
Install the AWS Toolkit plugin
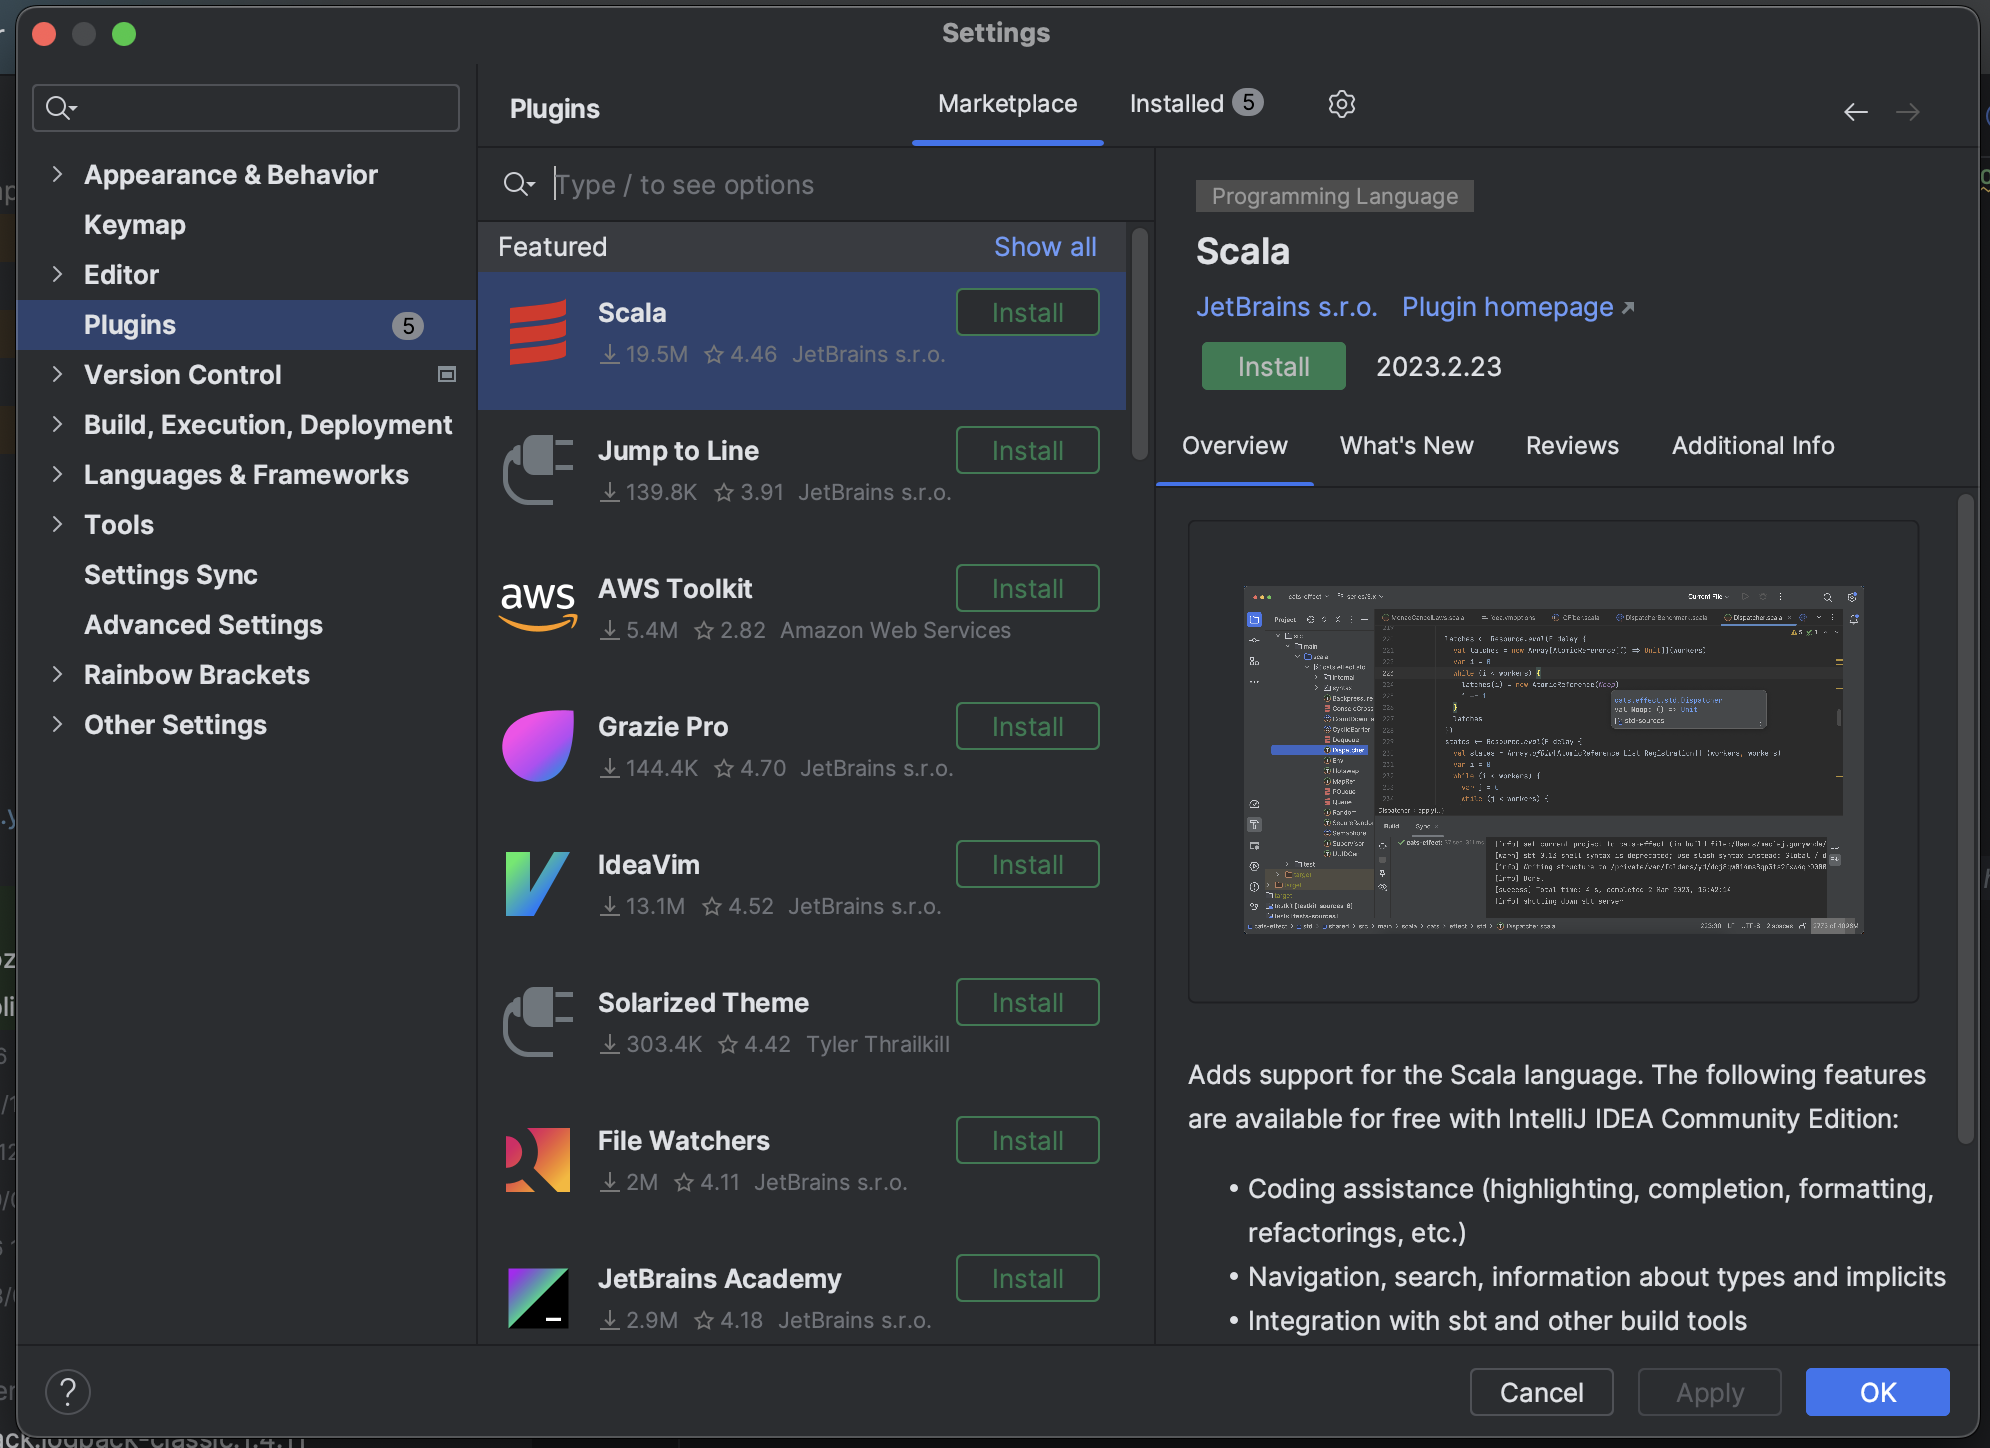coord(1027,588)
